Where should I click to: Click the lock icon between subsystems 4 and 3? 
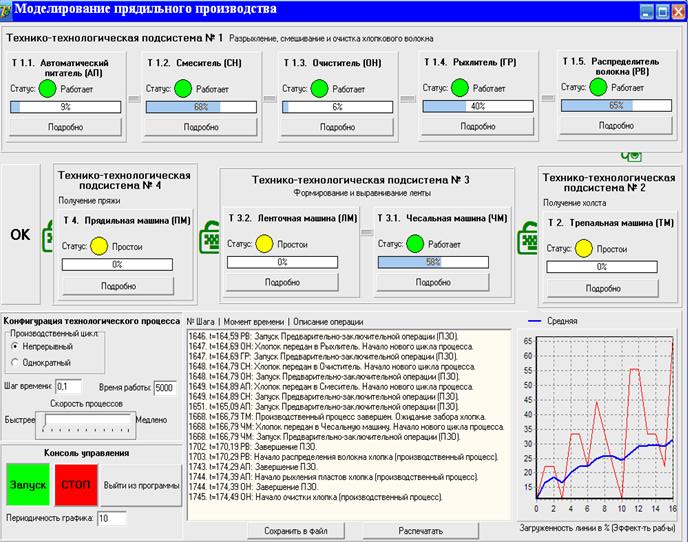point(209,237)
